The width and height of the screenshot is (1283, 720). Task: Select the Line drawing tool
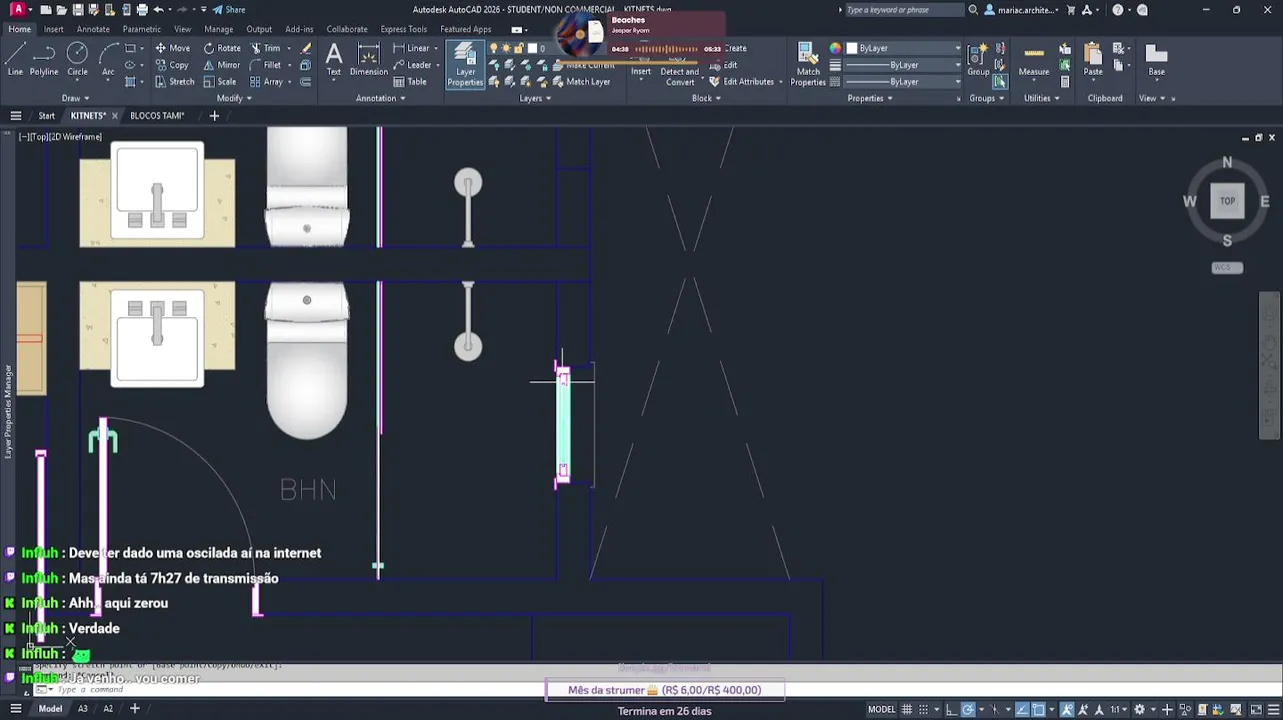15,60
